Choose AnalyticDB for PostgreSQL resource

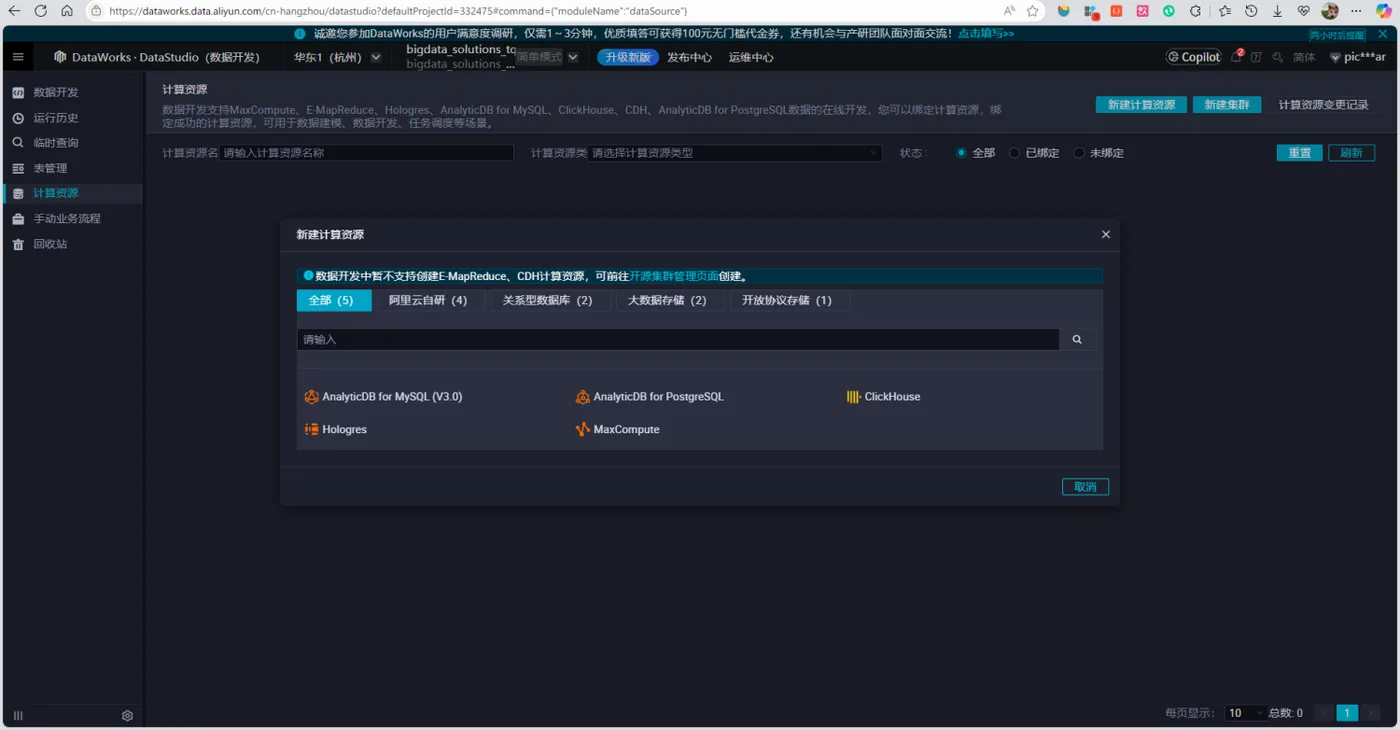point(650,397)
